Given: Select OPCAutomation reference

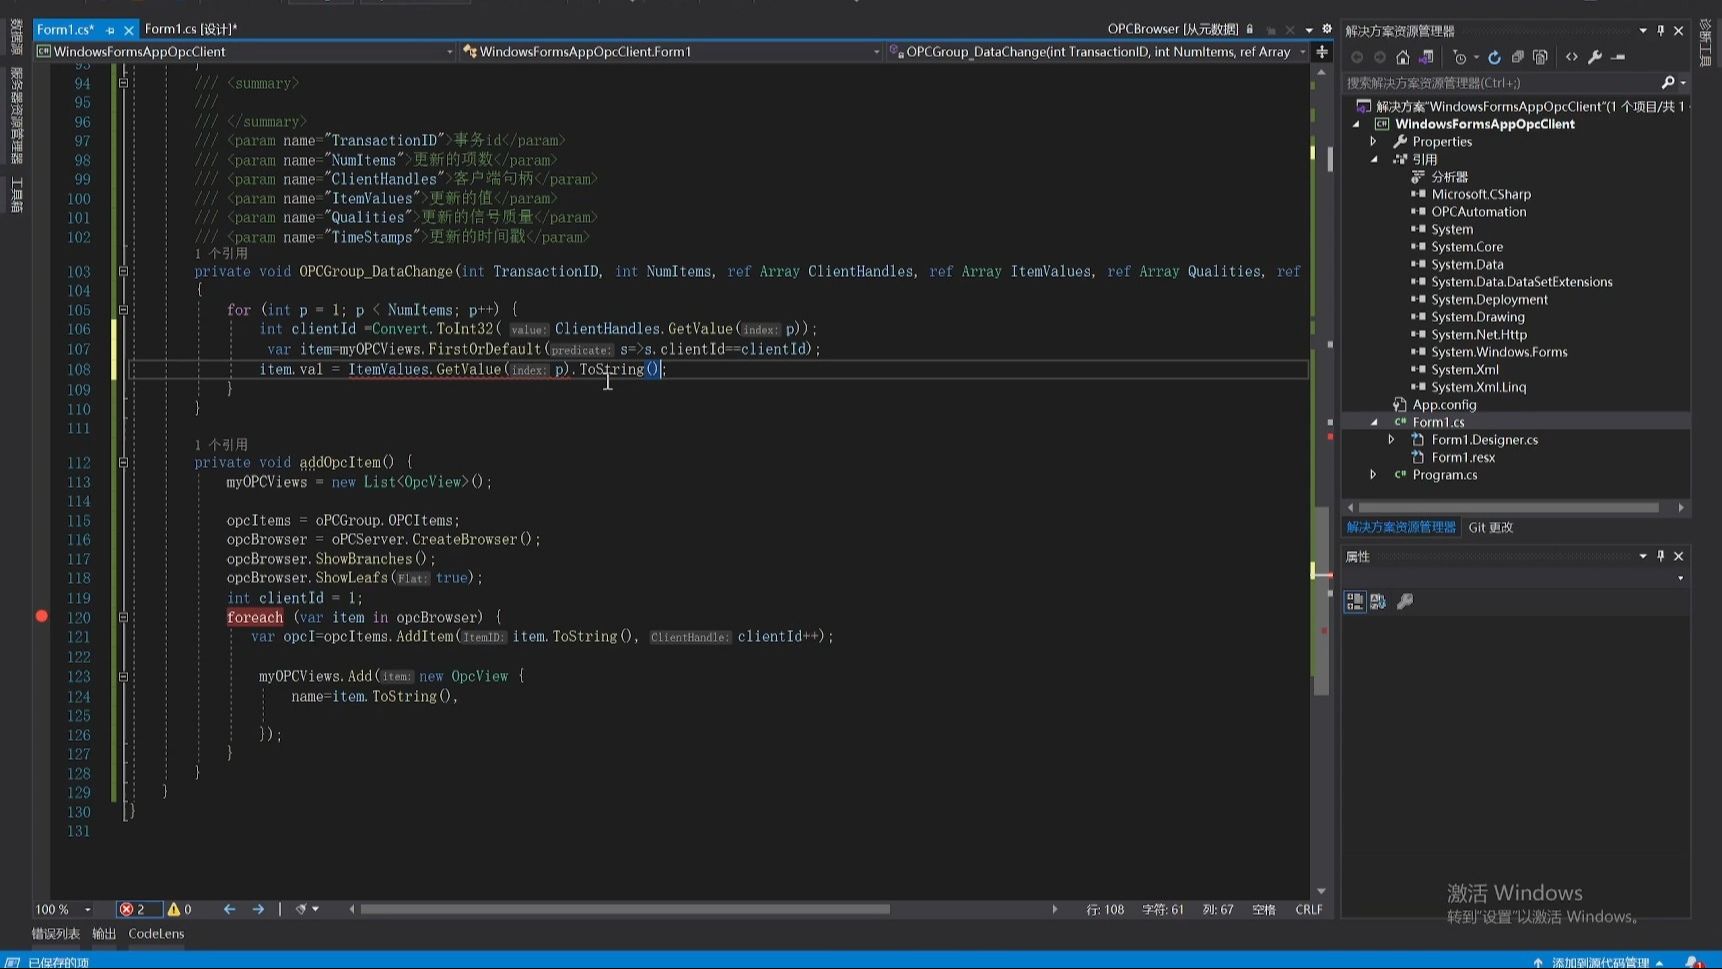Looking at the screenshot, I should click(1478, 211).
